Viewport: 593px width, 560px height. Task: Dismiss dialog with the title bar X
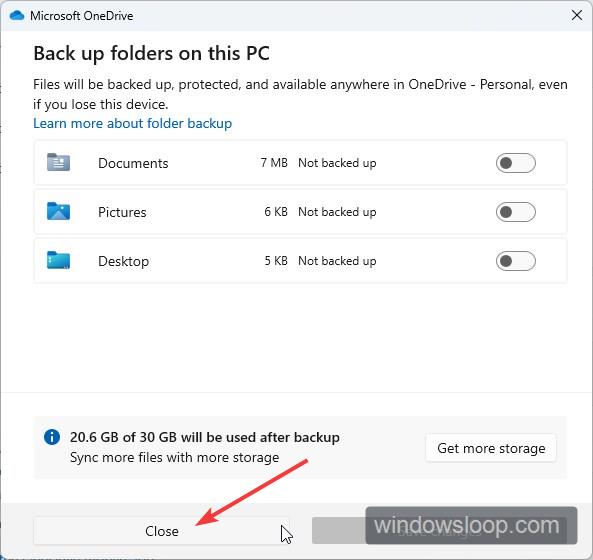[x=577, y=16]
